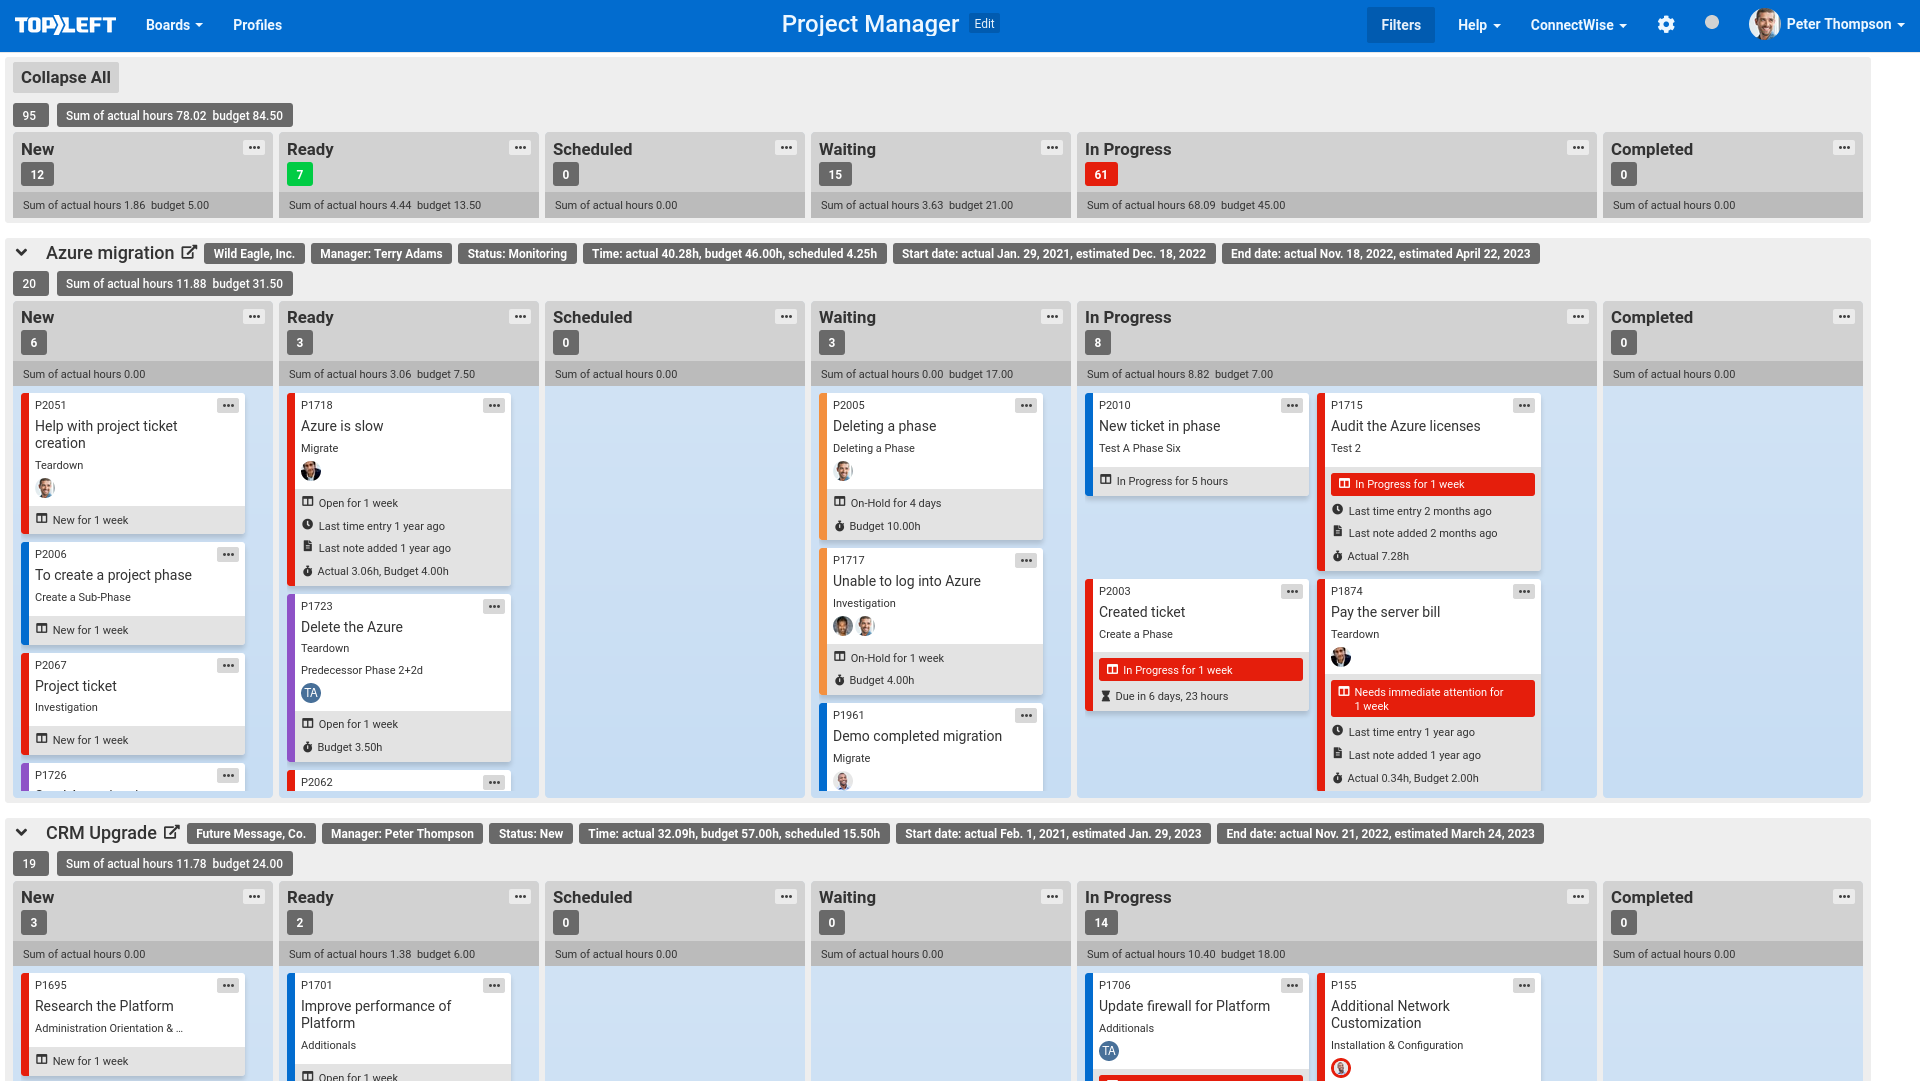This screenshot has width=1920, height=1086.
Task: Click the TopLeft logo
Action: pyautogui.click(x=65, y=25)
